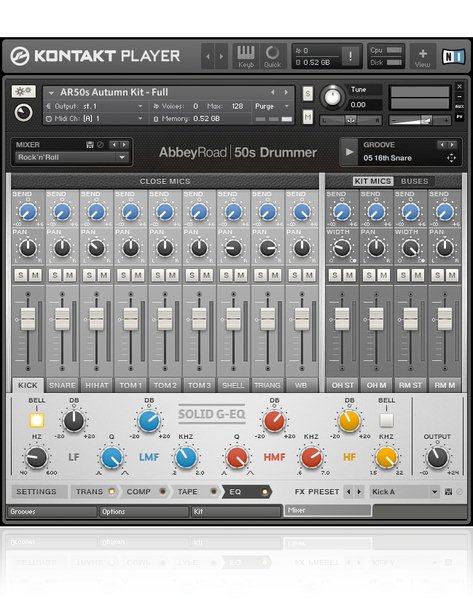Screen dimensions: 473x600
Task: Select previous groove arrow
Action: pyautogui.click(x=442, y=145)
